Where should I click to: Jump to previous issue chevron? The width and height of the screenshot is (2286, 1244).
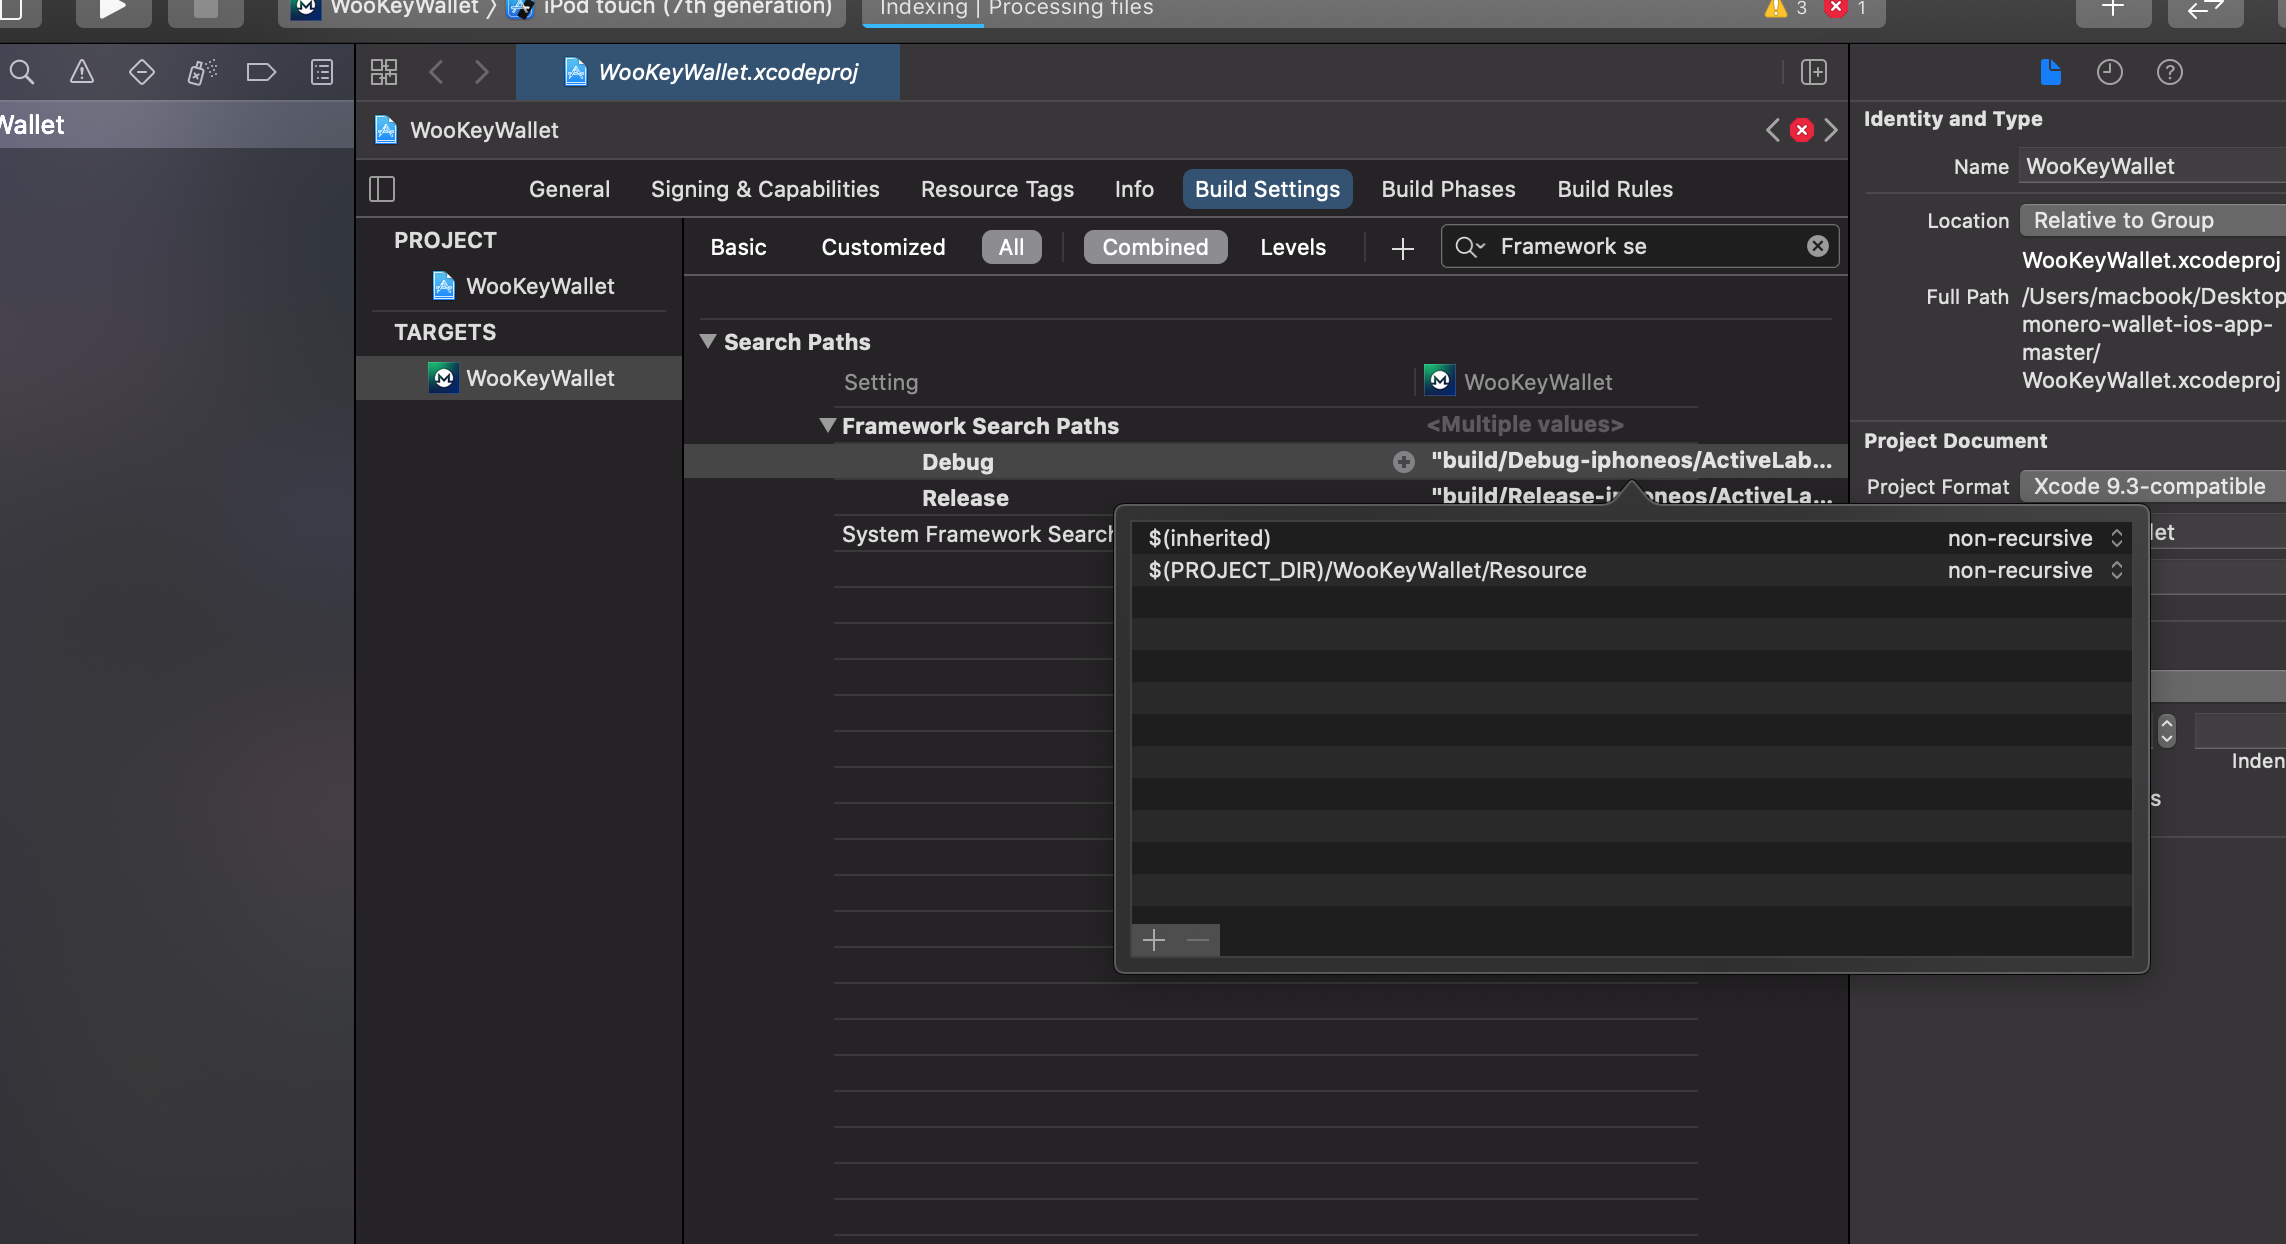[x=1773, y=130]
